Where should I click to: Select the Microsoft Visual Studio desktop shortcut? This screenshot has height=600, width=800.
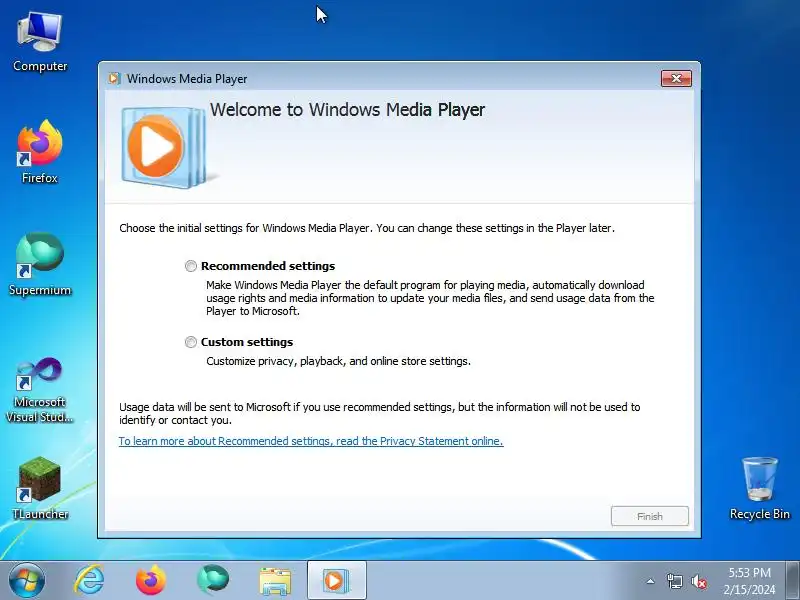pos(40,390)
